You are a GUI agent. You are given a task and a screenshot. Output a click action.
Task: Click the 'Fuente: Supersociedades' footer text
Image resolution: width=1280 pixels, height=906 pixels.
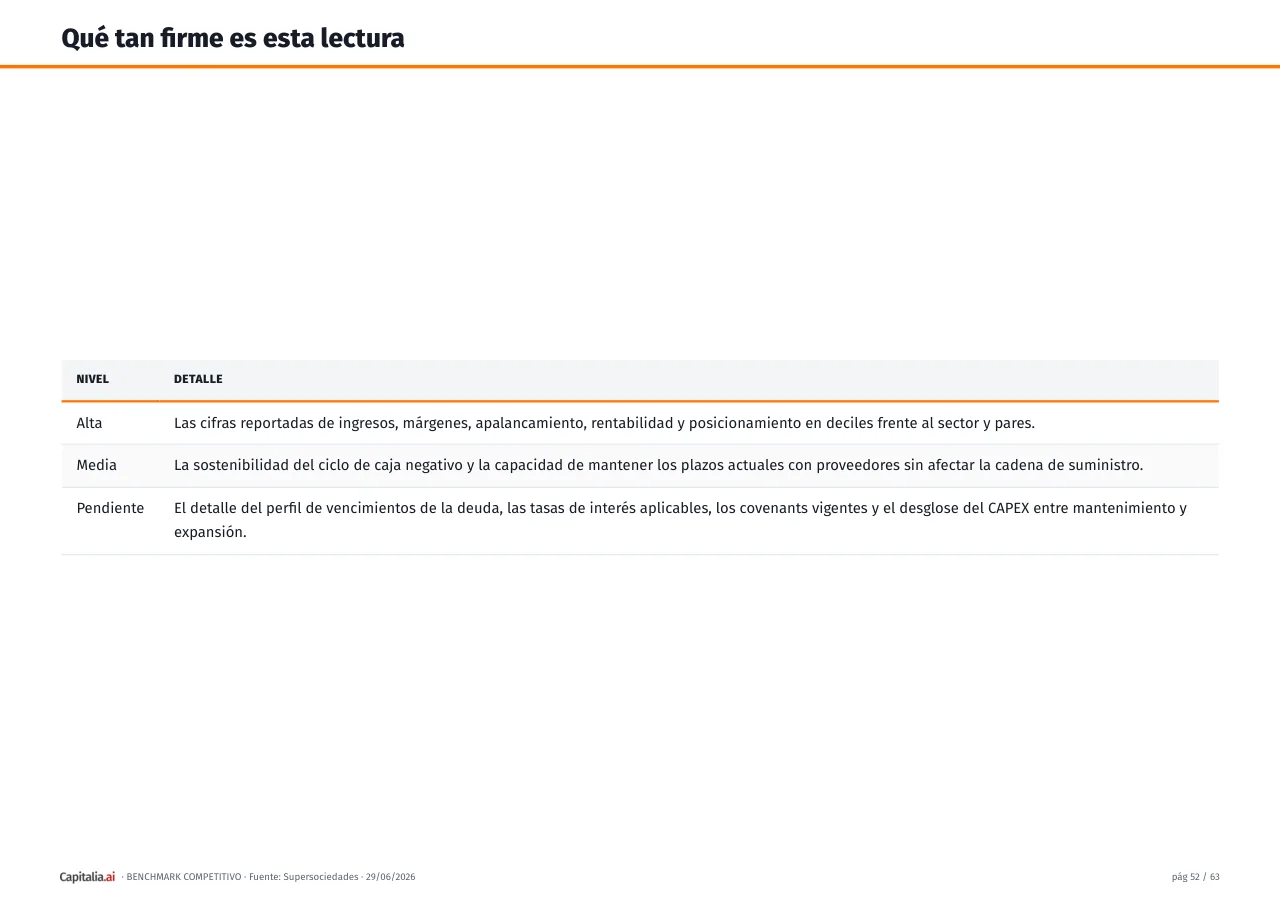tap(304, 877)
